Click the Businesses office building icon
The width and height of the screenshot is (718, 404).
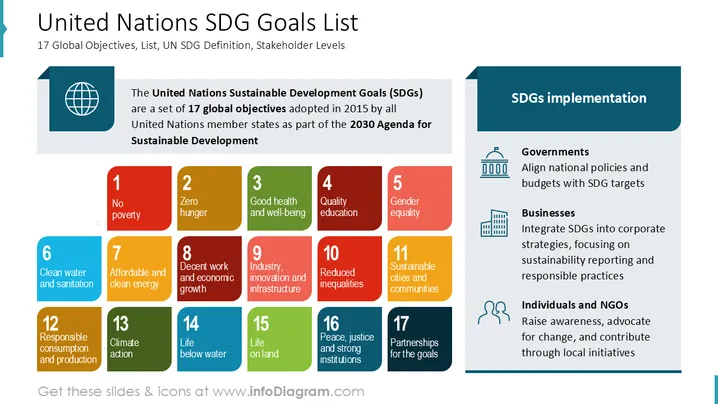[495, 224]
